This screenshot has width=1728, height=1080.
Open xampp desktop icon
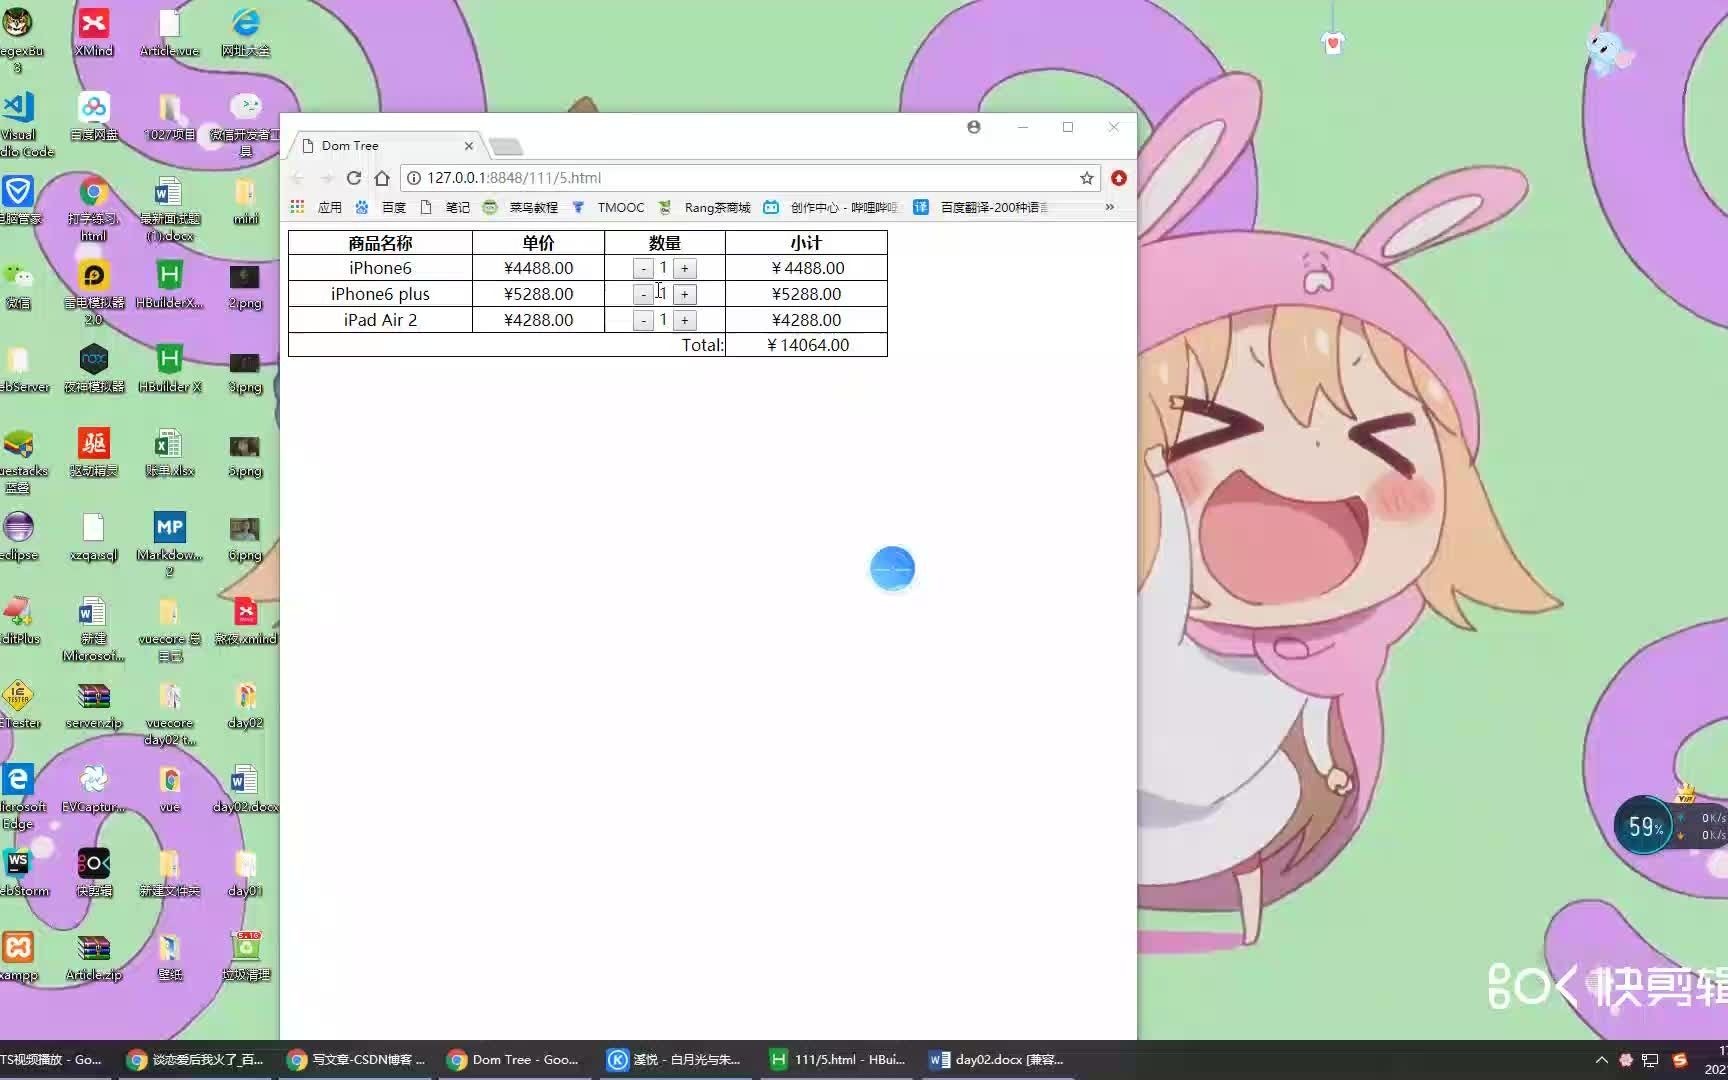[18, 956]
